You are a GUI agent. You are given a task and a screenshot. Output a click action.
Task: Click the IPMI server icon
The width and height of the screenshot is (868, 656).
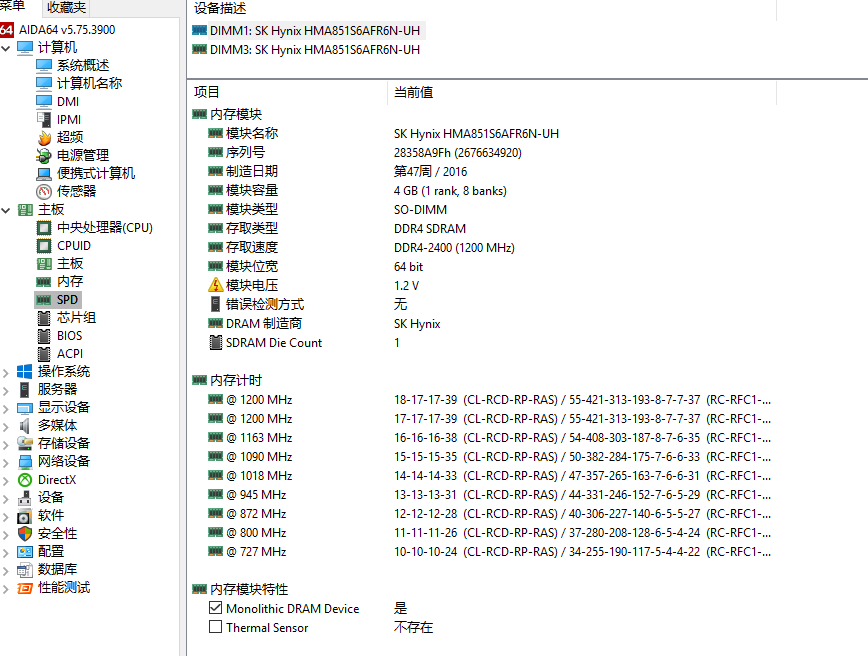(x=44, y=120)
